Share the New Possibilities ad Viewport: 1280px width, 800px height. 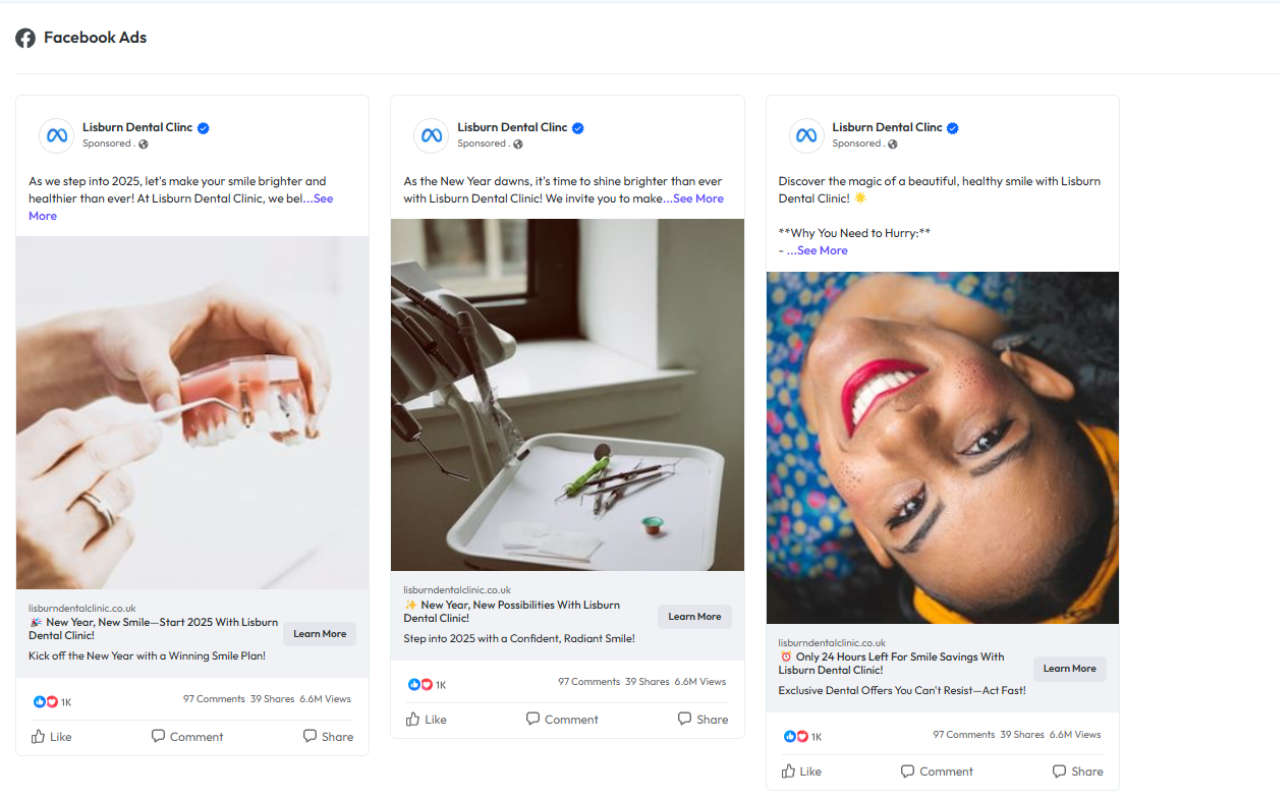703,719
